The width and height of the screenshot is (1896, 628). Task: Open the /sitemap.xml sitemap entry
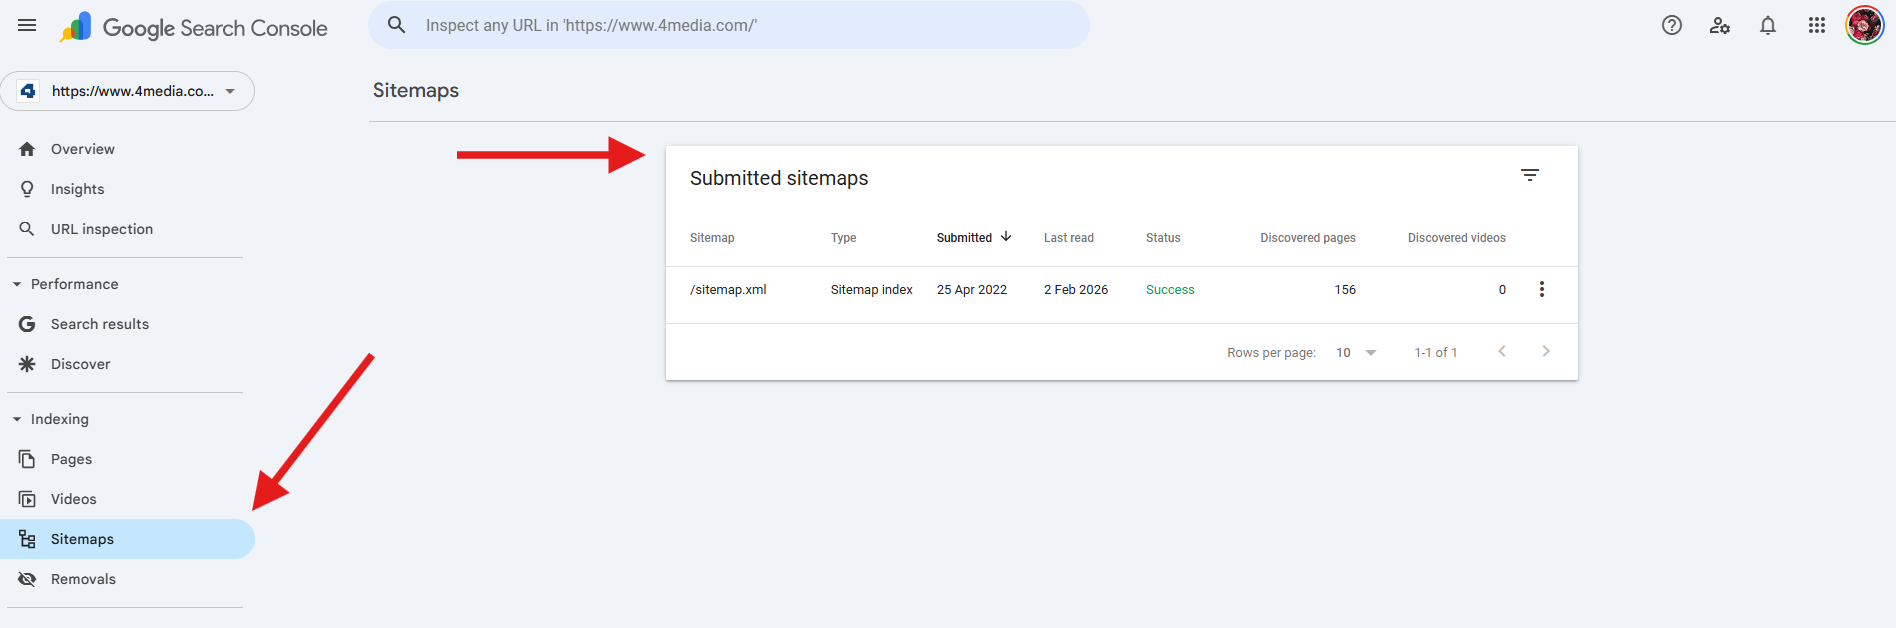tap(728, 290)
